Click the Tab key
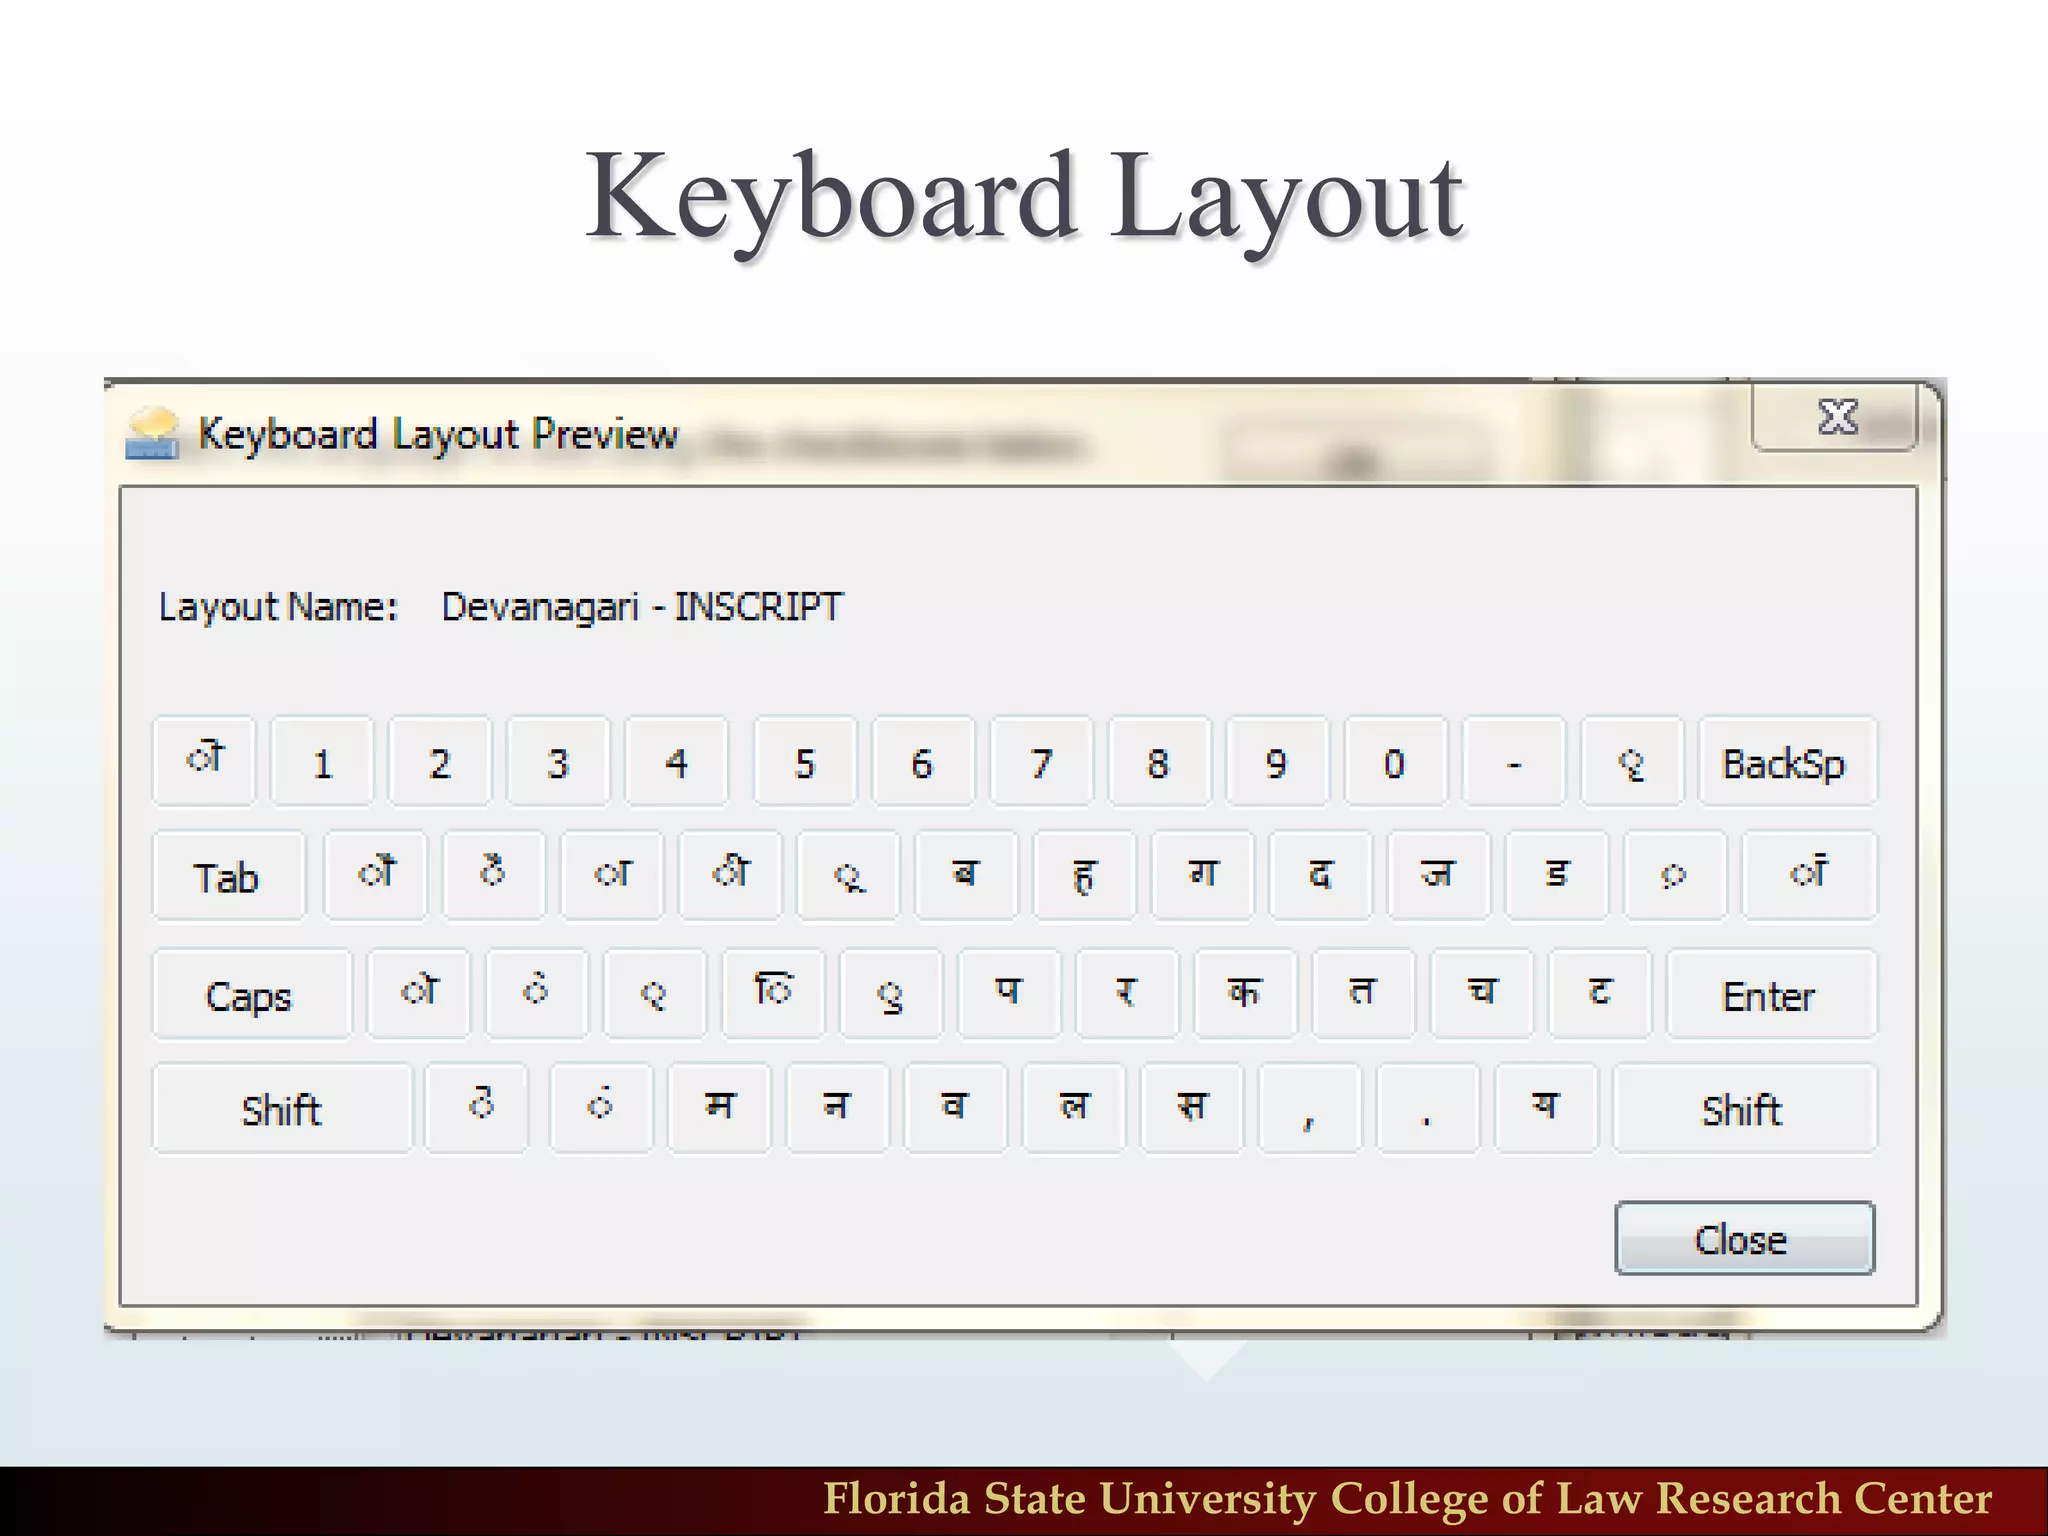The image size is (2048, 1536). (x=228, y=876)
